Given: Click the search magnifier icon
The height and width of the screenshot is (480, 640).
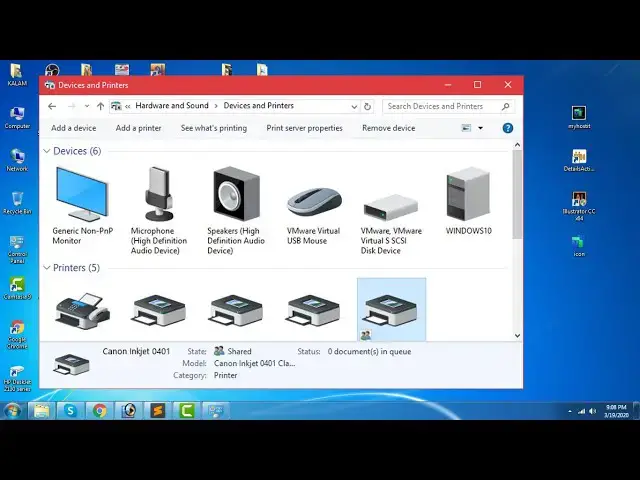Looking at the screenshot, I should [x=505, y=107].
